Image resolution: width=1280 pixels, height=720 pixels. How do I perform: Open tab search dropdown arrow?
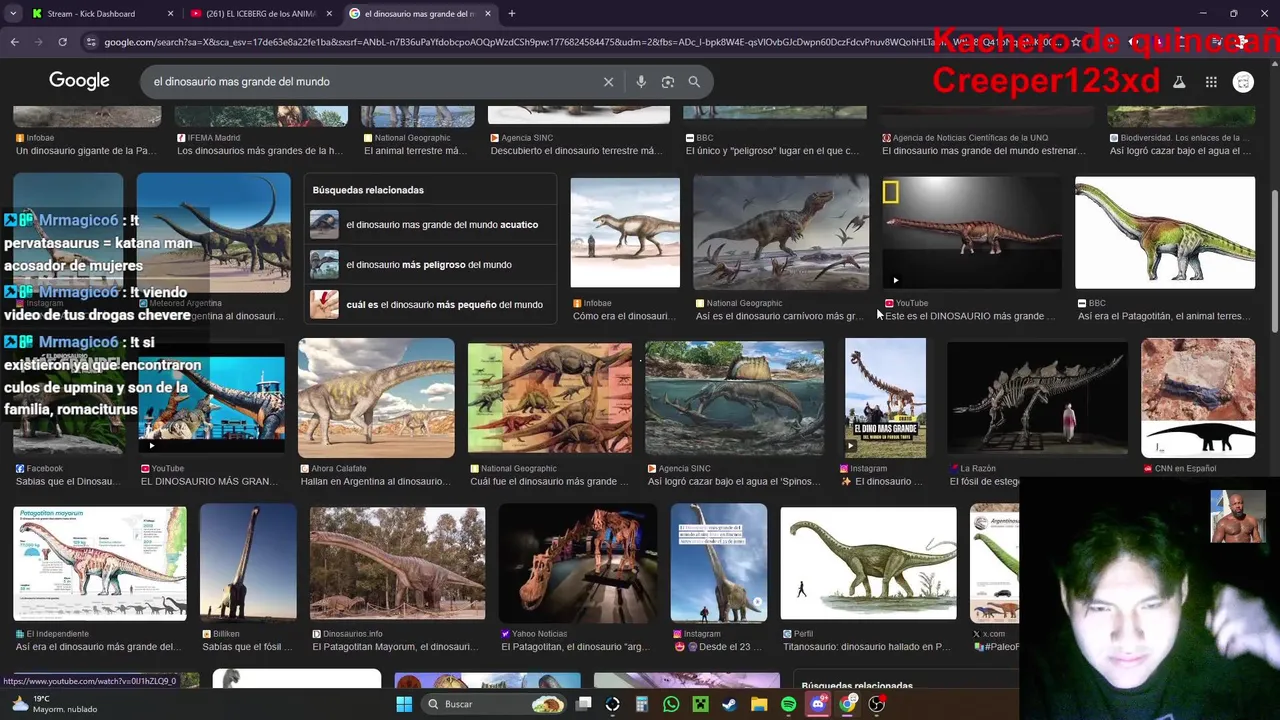point(13,14)
